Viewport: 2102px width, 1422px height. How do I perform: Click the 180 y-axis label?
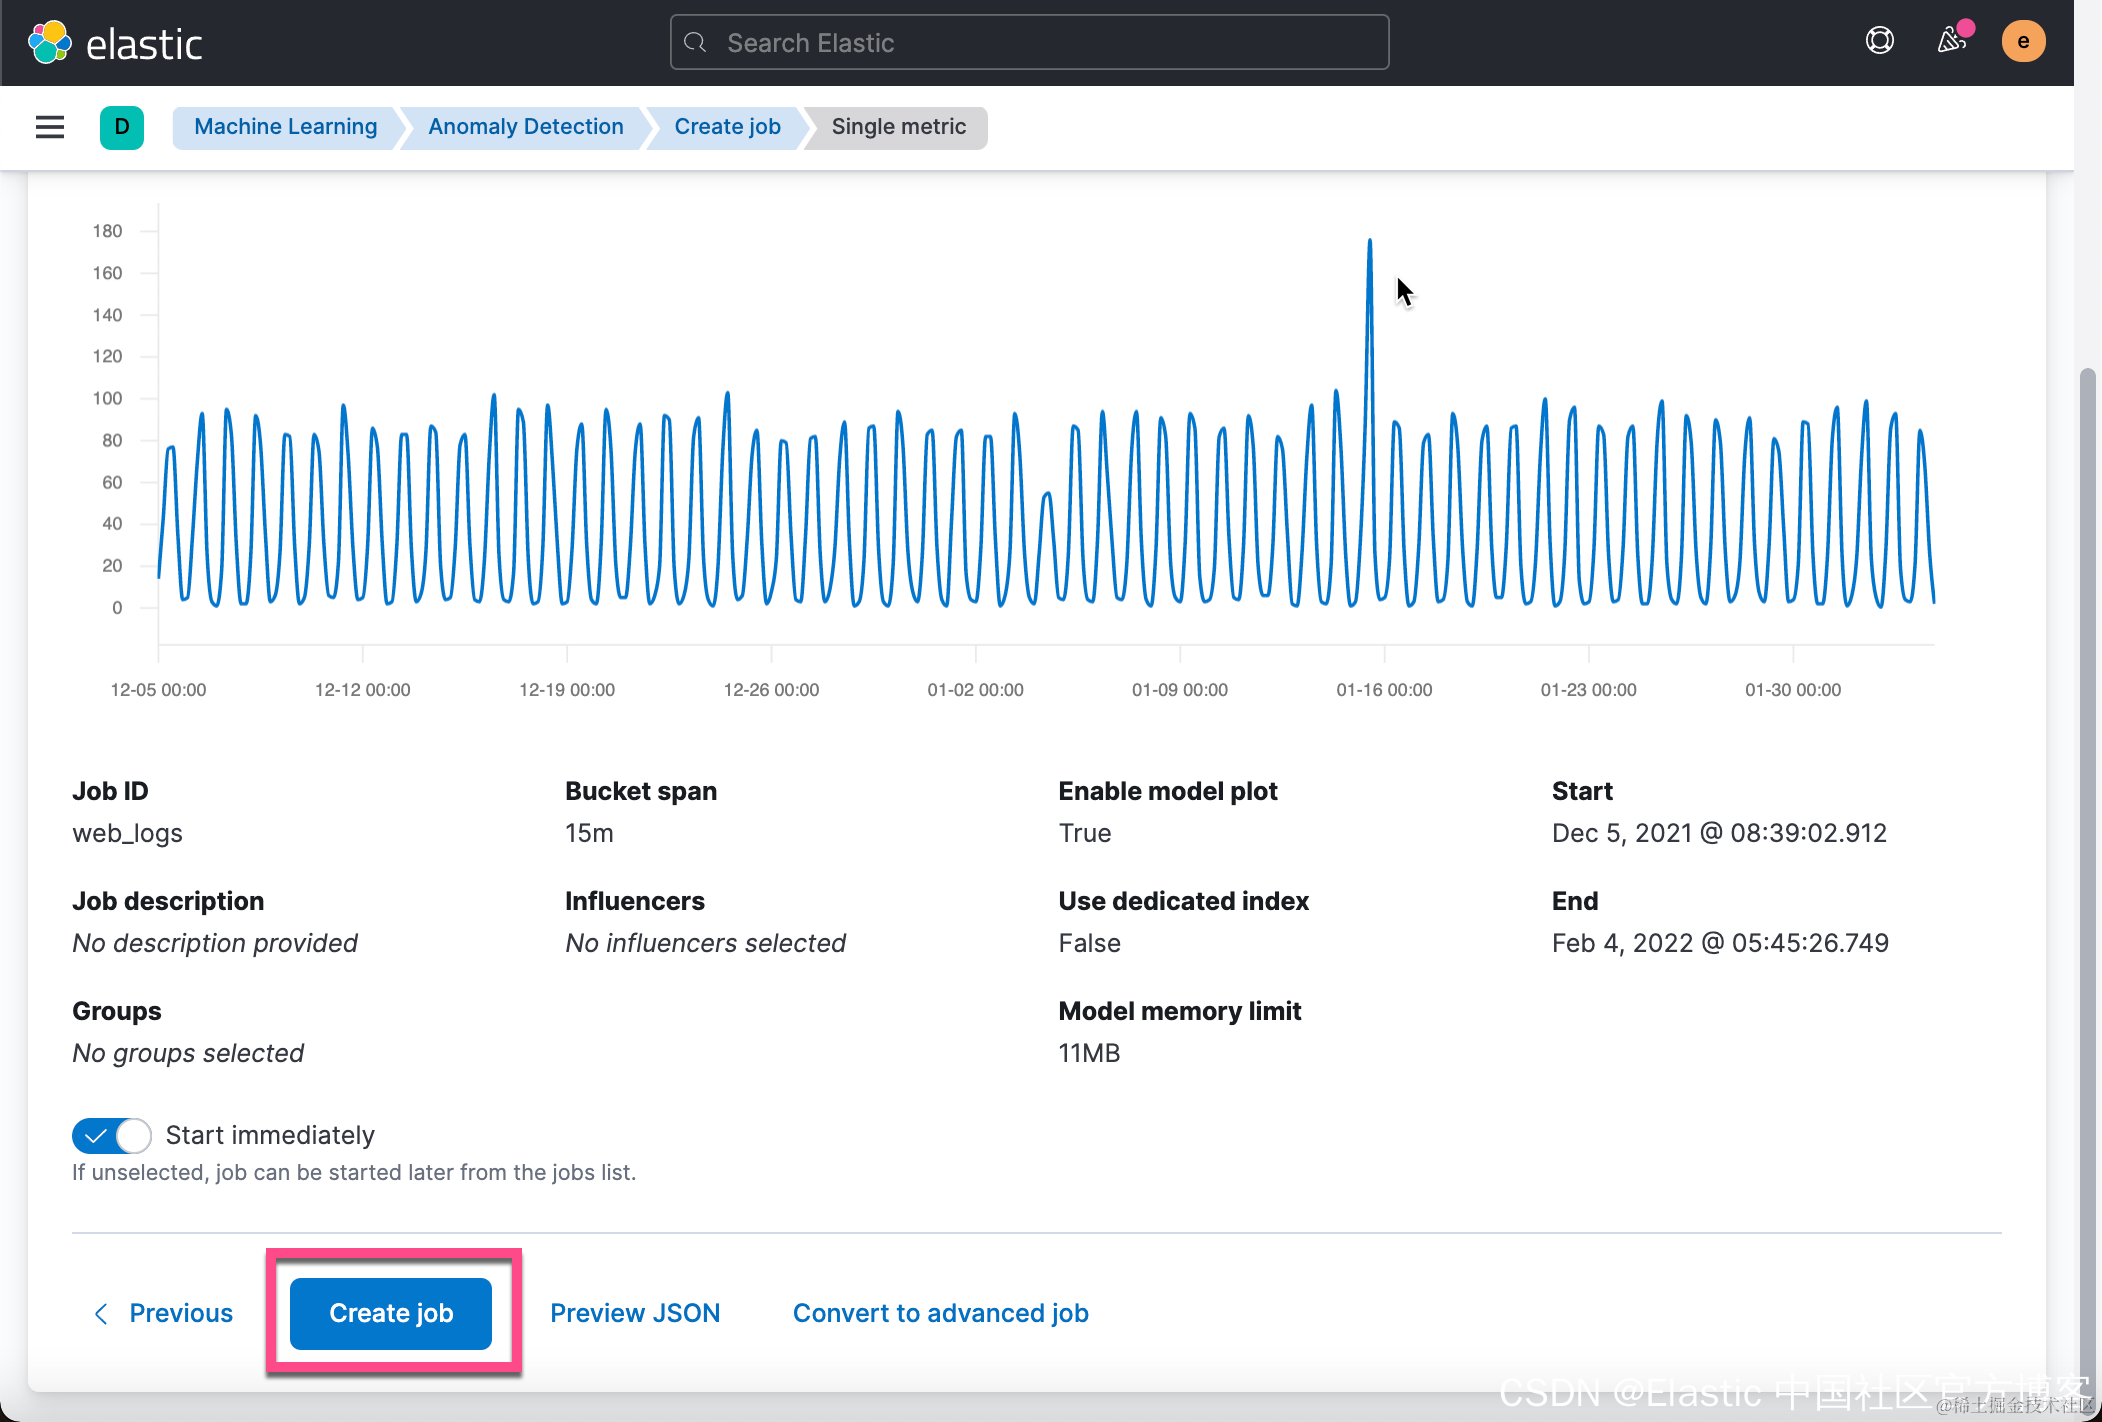[107, 231]
